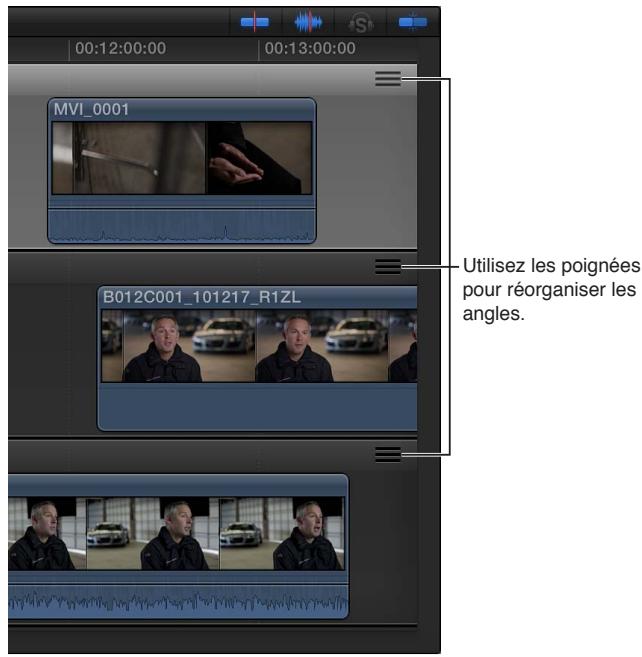The height and width of the screenshot is (657, 642).
Task: Click a man thumbnail in the B012C001_101217_R1ZL clip
Action: 189,346
